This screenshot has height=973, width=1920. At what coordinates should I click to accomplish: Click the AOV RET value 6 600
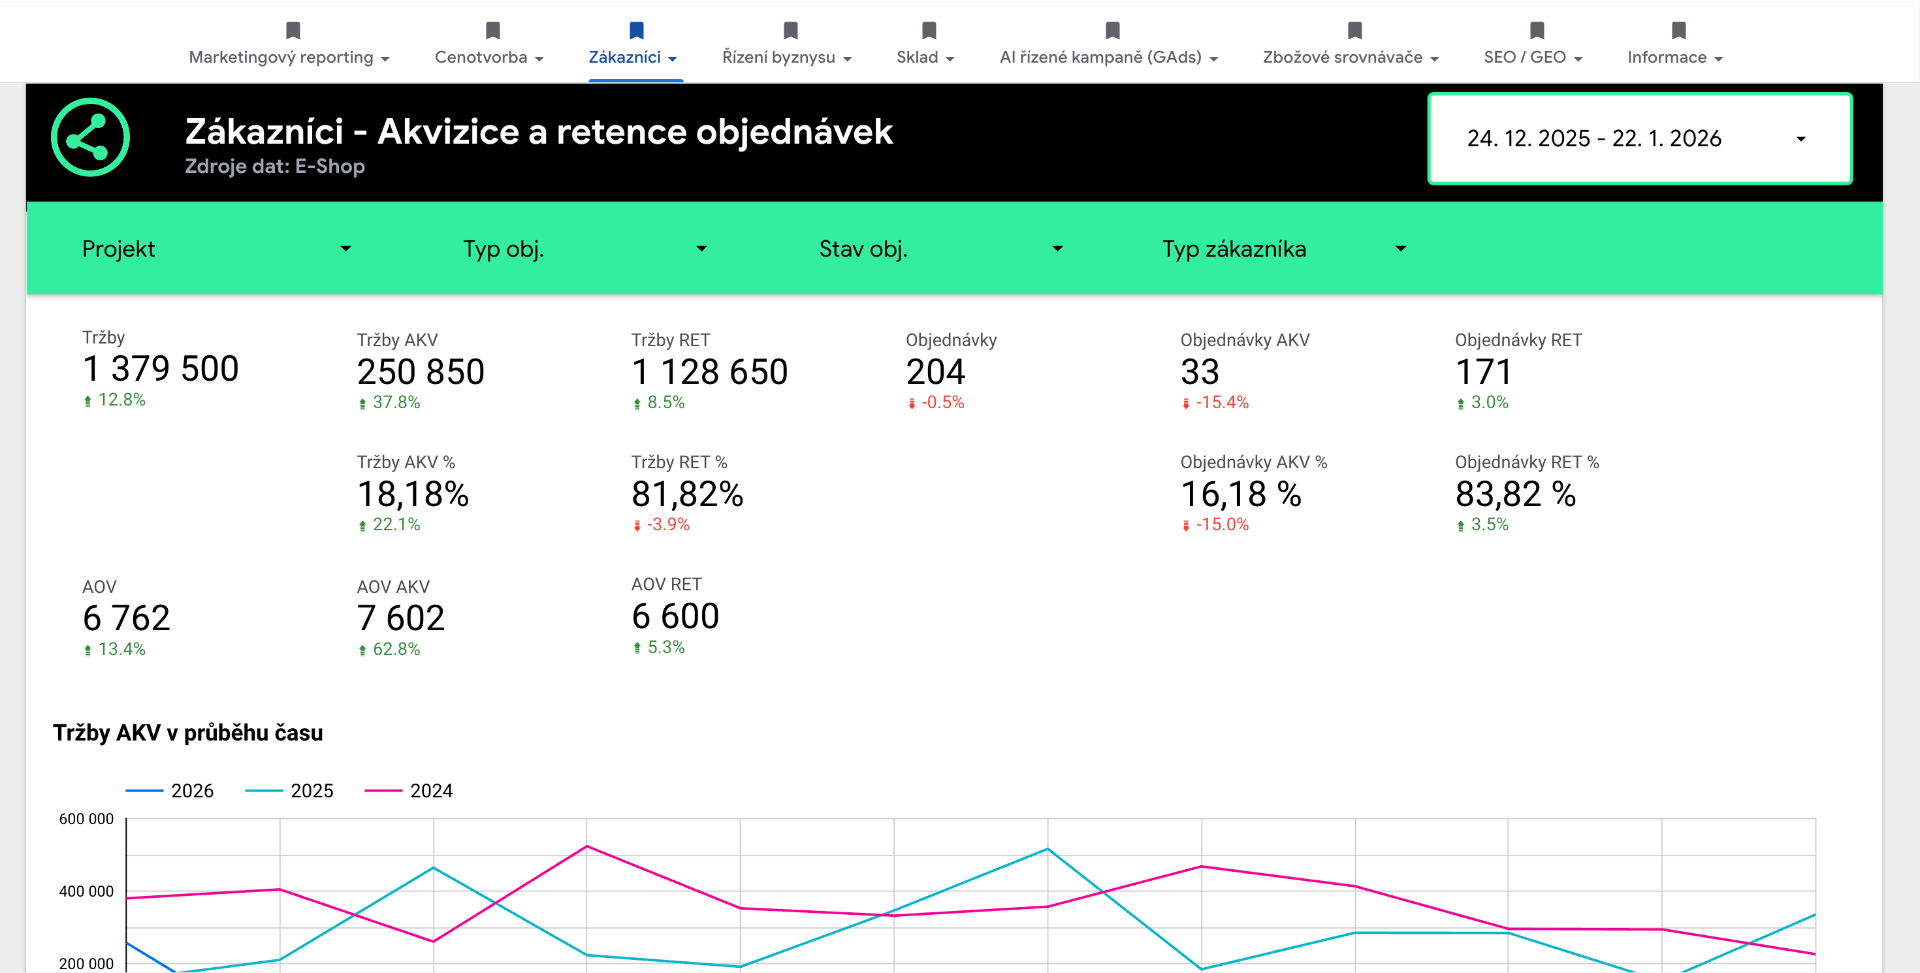coord(676,616)
